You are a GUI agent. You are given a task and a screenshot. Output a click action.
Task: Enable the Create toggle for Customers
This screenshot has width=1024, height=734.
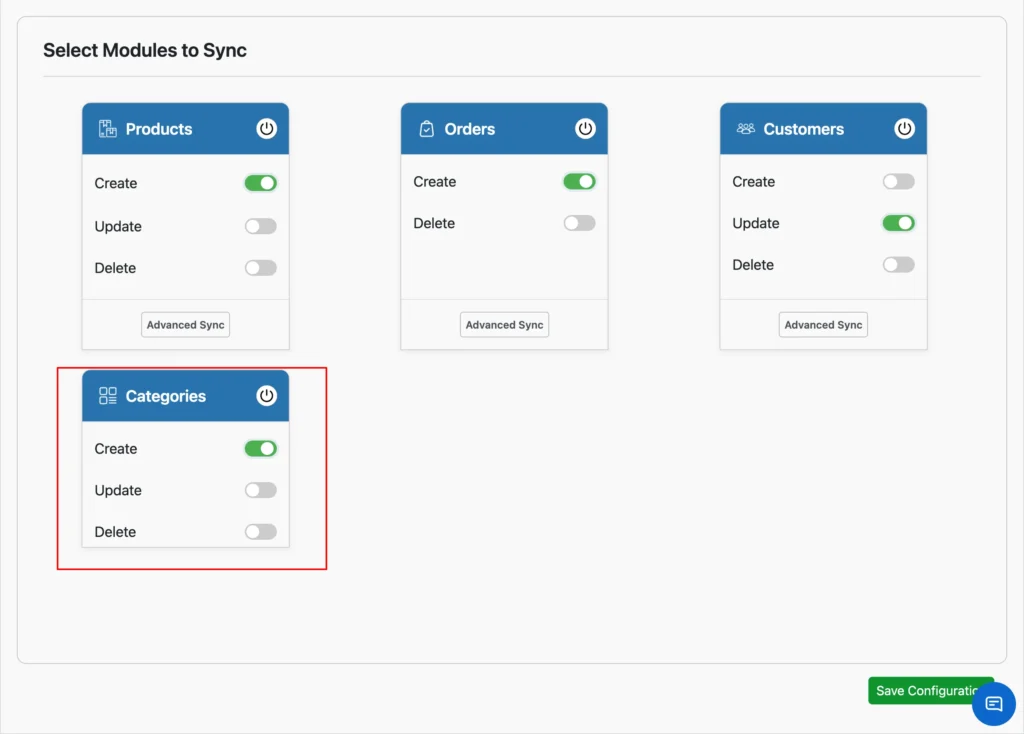[898, 181]
